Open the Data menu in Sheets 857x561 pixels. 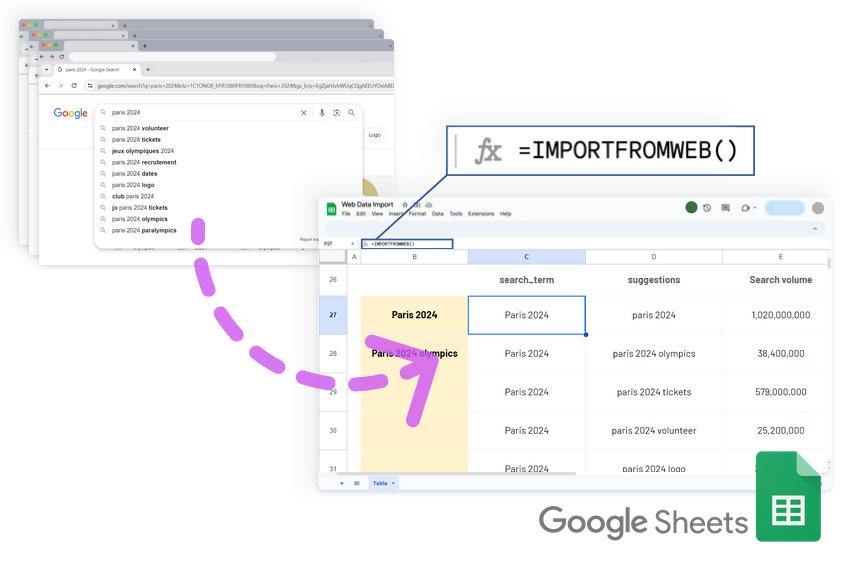tap(438, 214)
